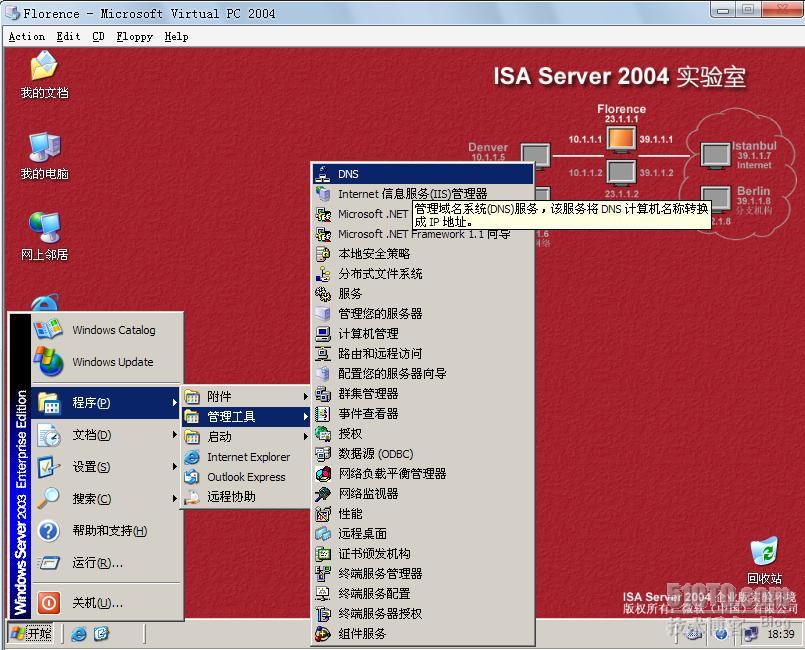Open the Action menu in Virtual PC

[x=27, y=36]
